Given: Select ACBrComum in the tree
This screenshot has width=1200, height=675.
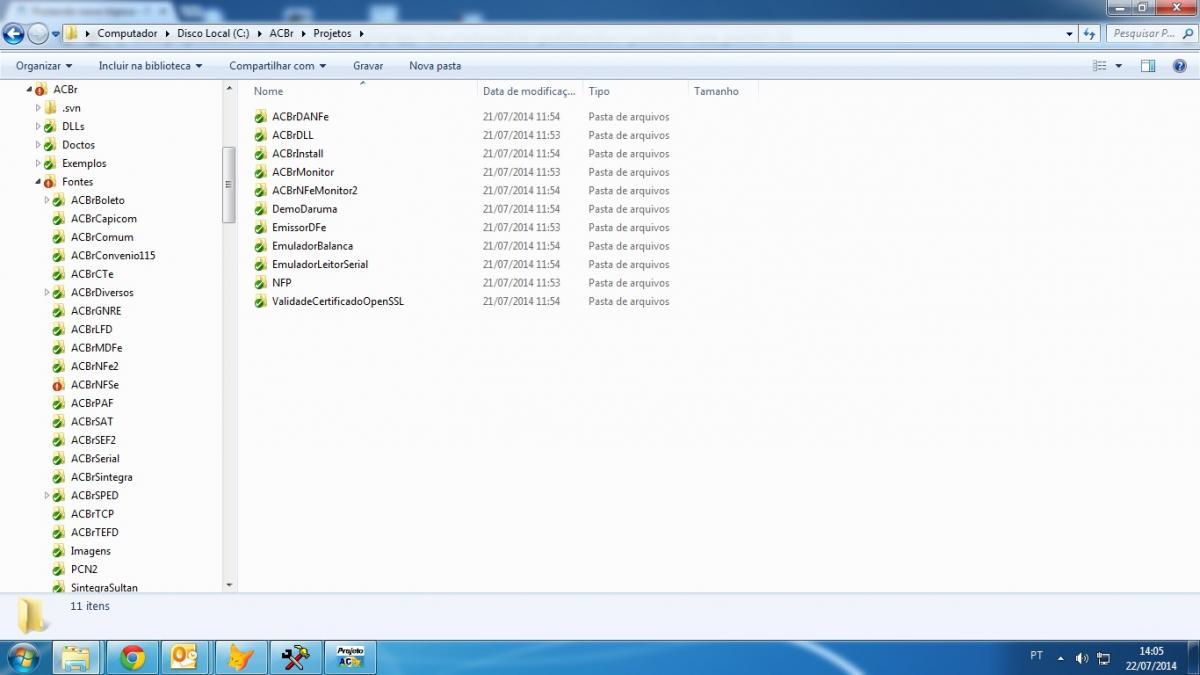Looking at the screenshot, I should pyautogui.click(x=102, y=237).
